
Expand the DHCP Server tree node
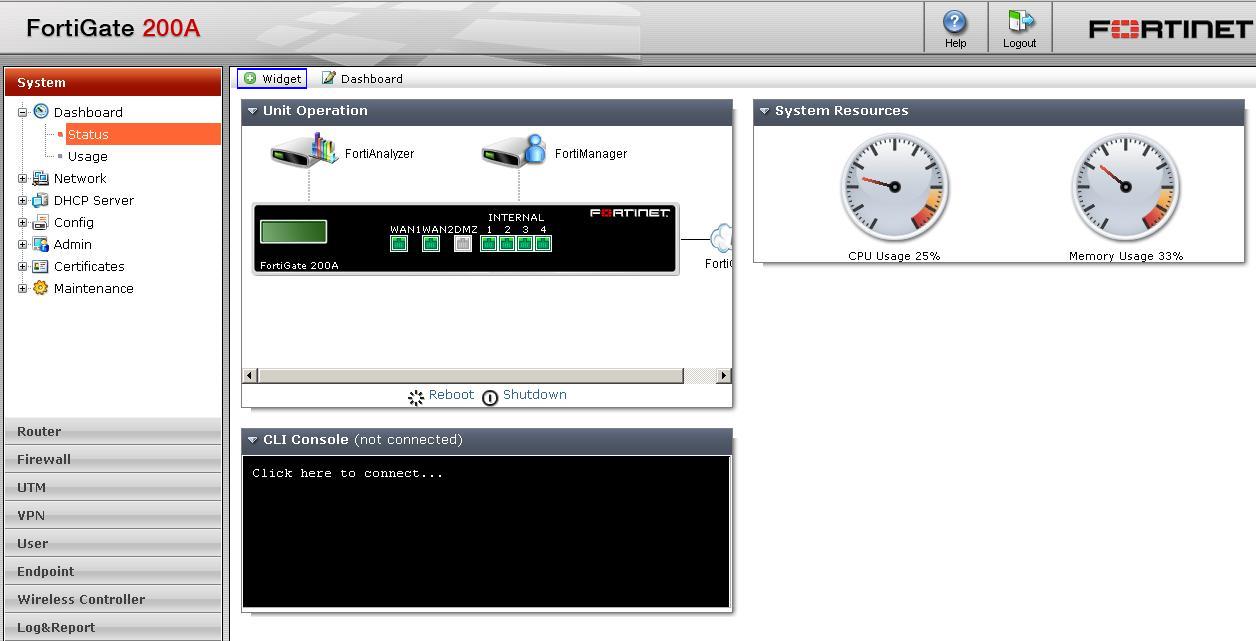(x=23, y=200)
